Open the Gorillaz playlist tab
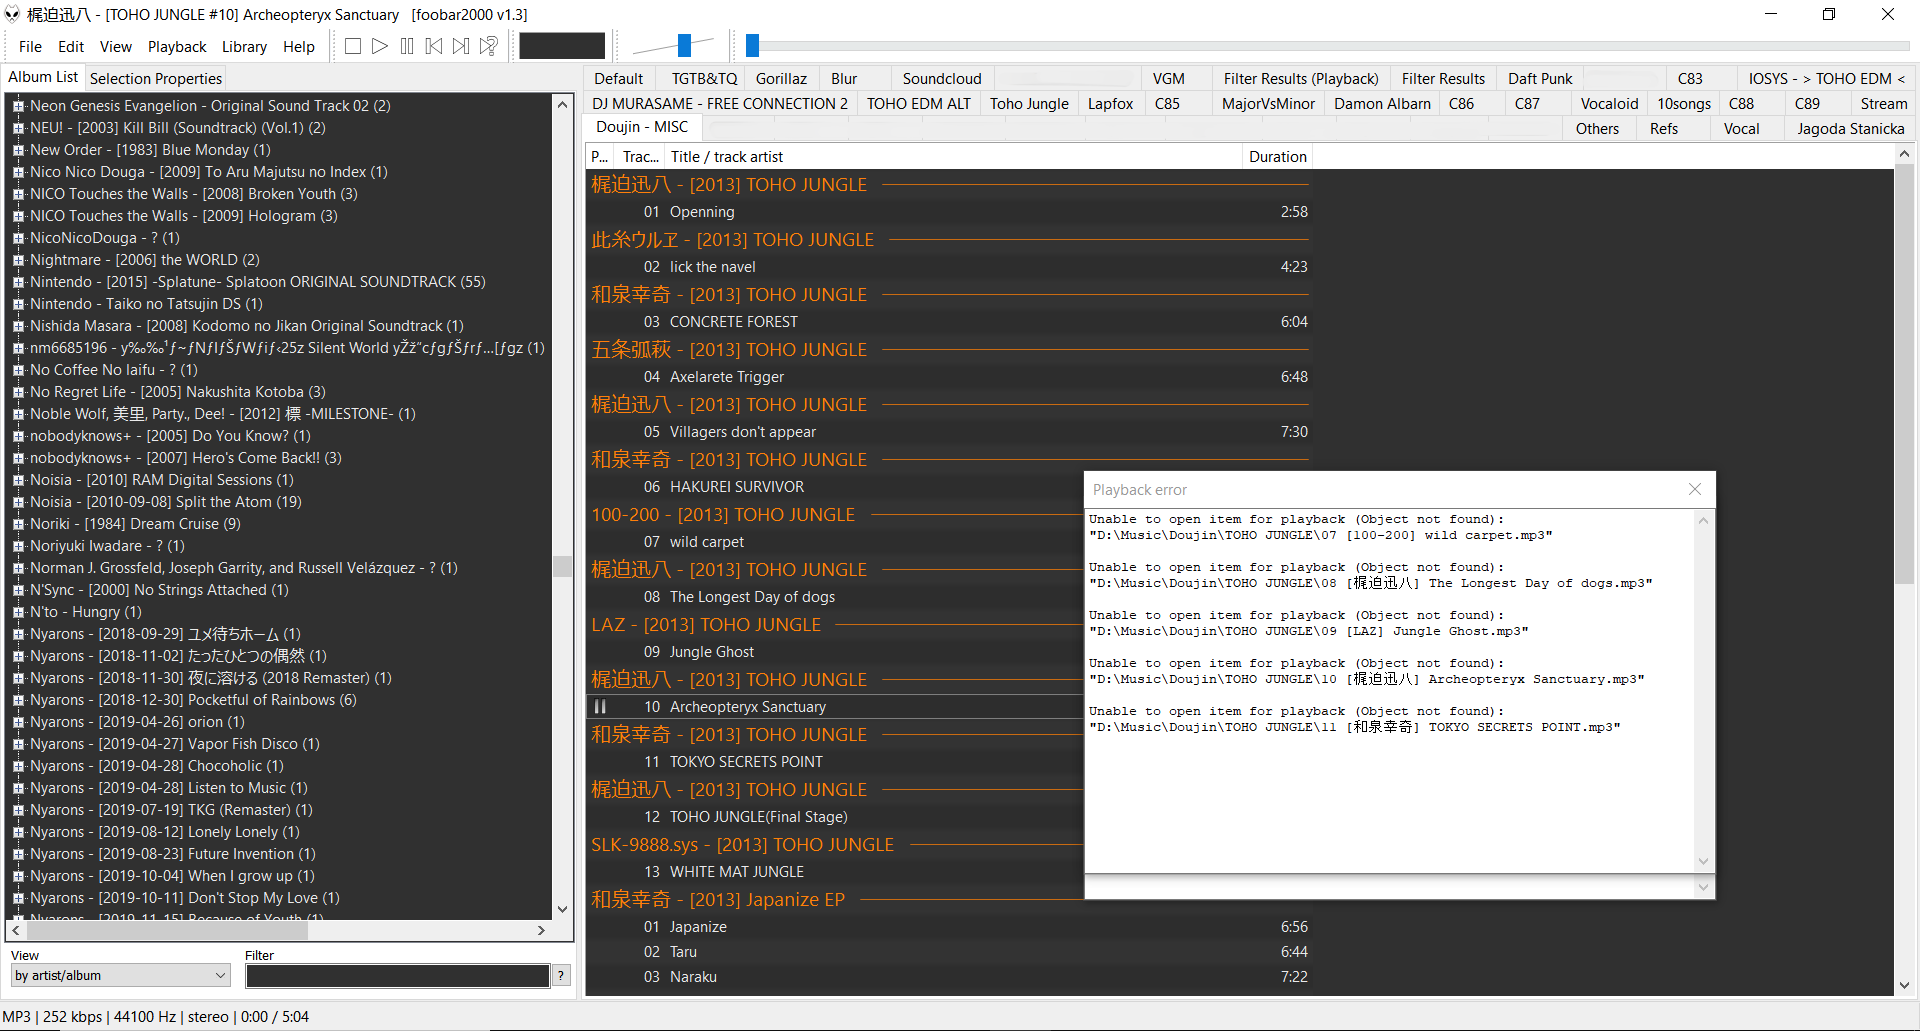The height and width of the screenshot is (1031, 1920). [x=781, y=78]
